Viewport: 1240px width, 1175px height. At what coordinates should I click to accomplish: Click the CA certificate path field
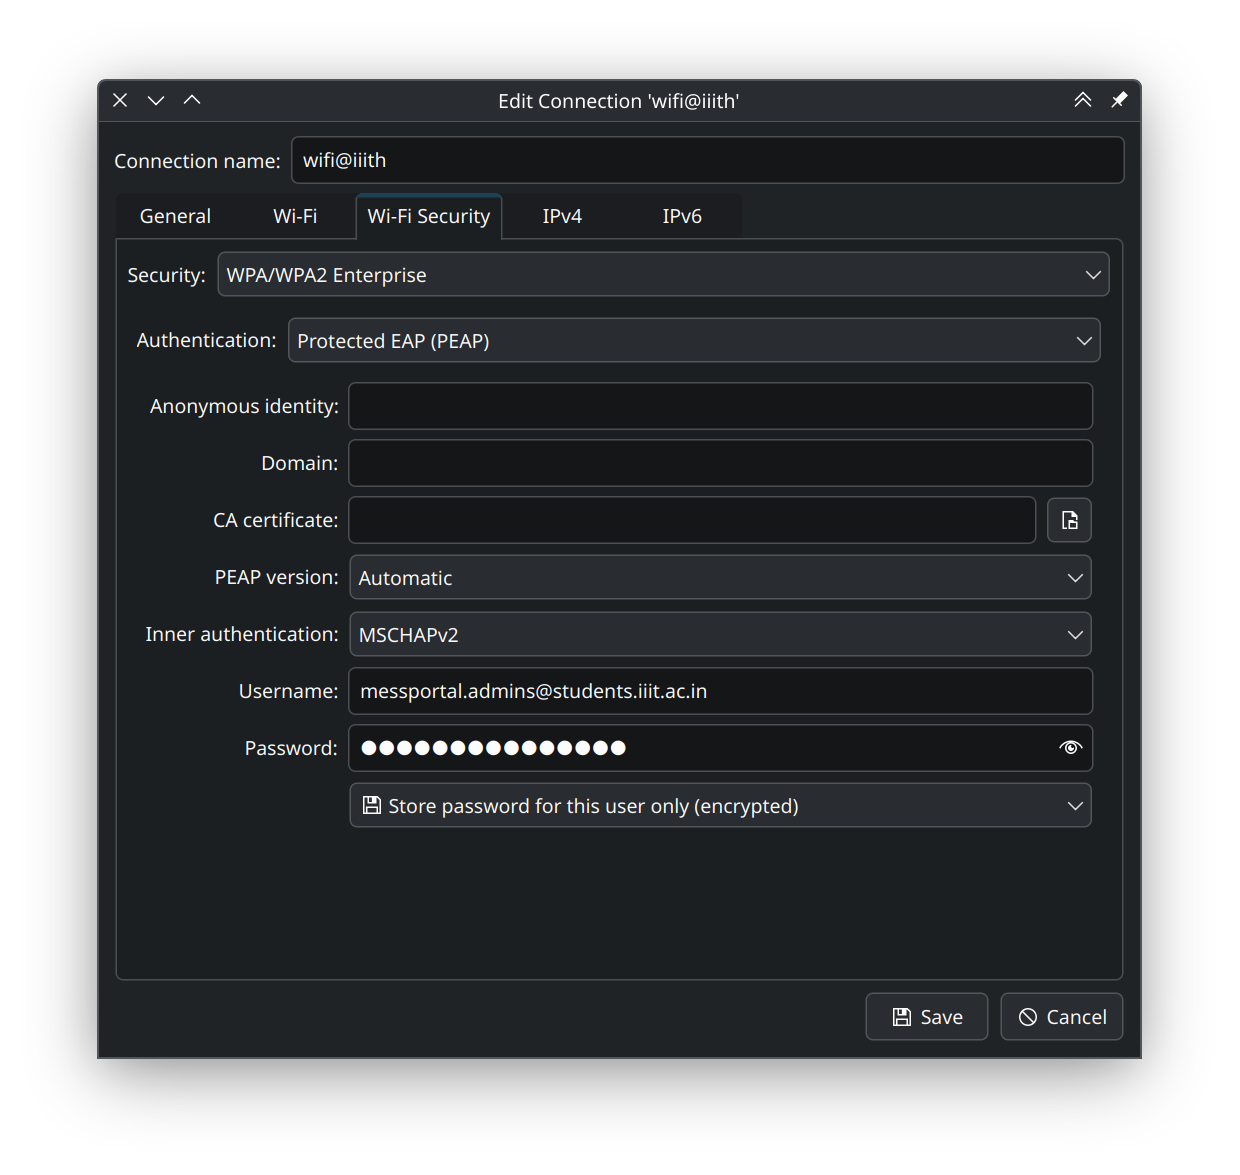click(x=692, y=520)
